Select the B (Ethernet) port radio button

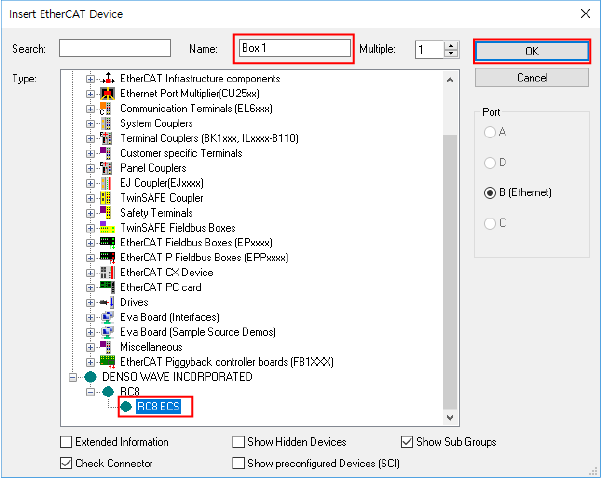click(490, 192)
